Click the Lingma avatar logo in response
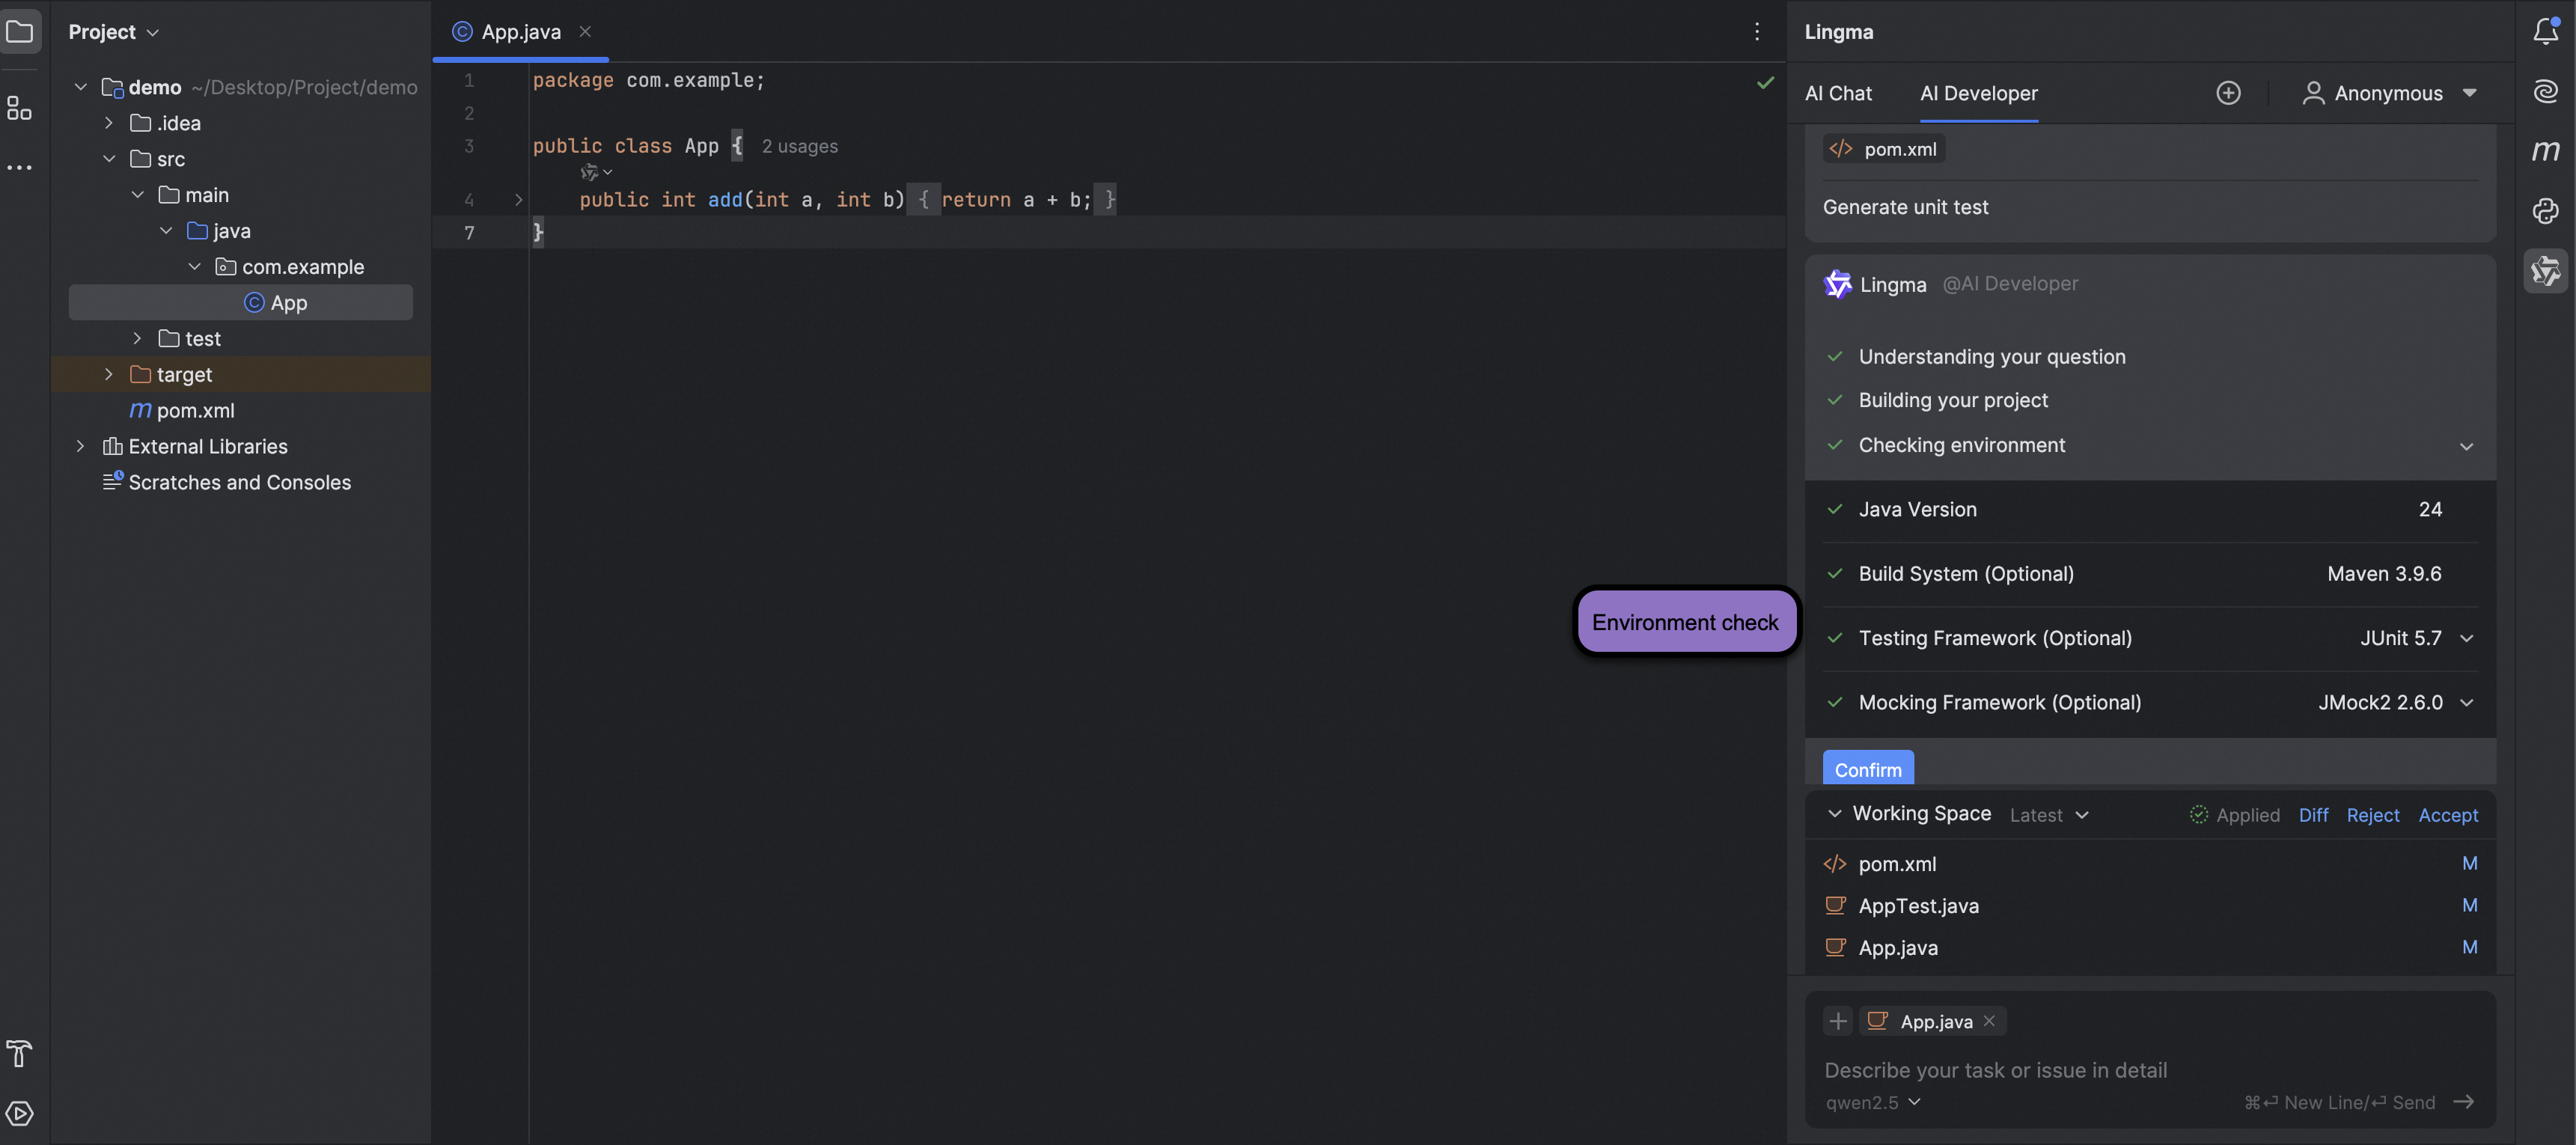Image resolution: width=2576 pixels, height=1145 pixels. click(x=1837, y=284)
